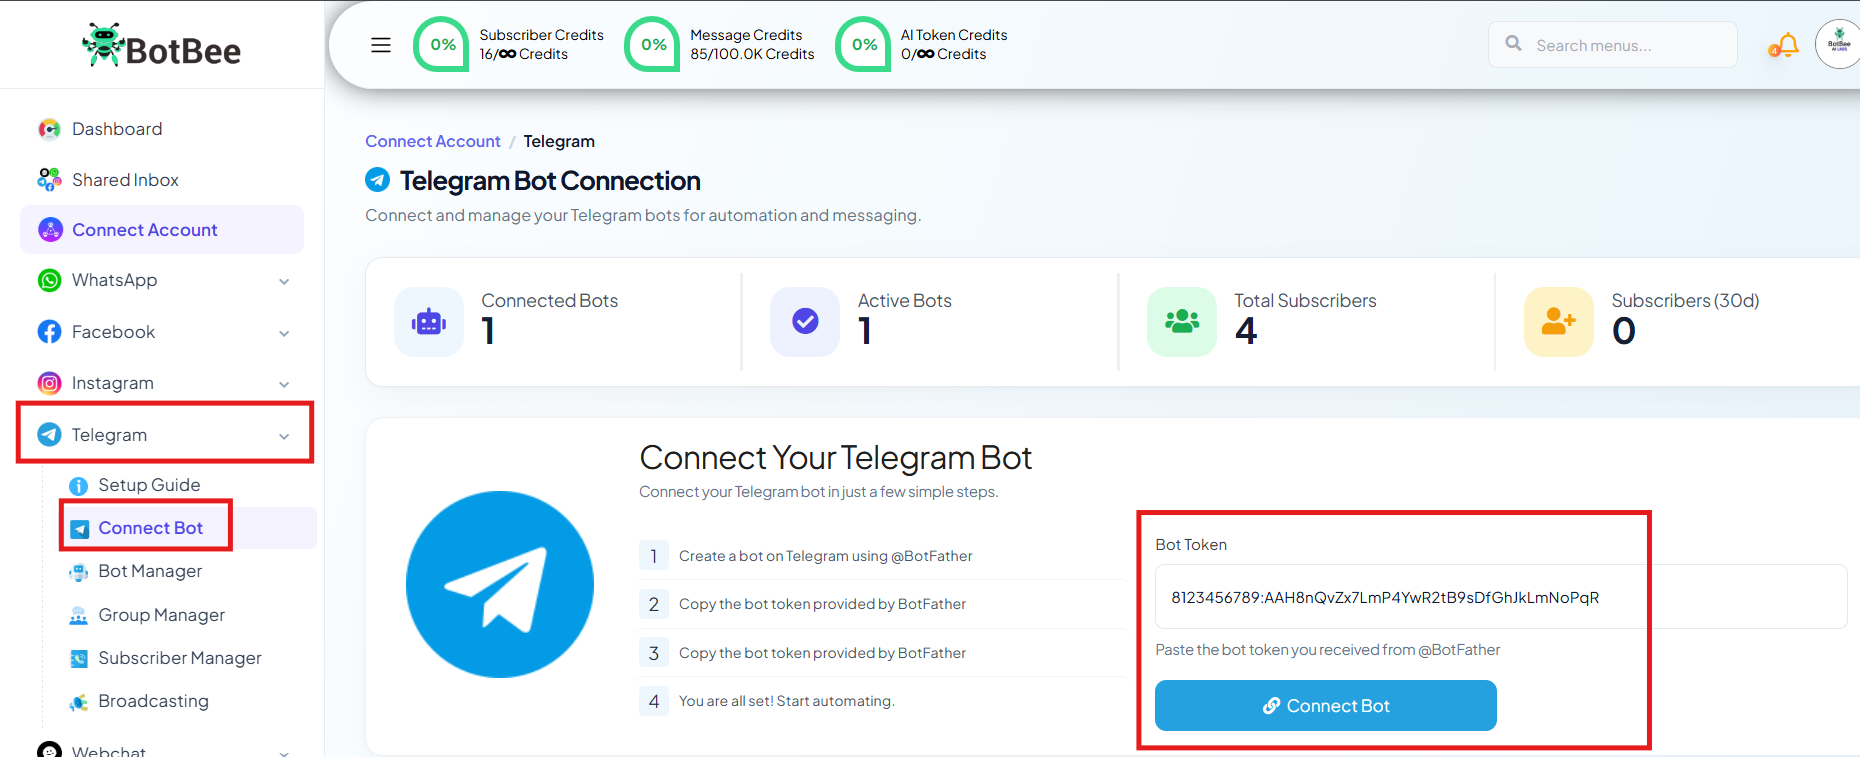Select Connect Account in the sidebar
1860x757 pixels.
pos(162,230)
